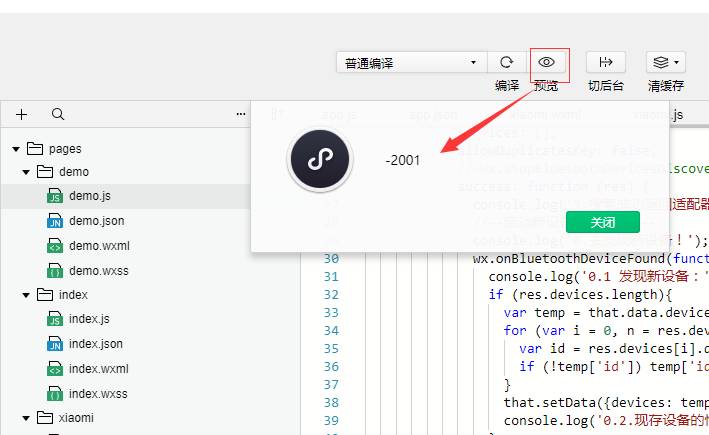Open demo.js file name in tree
This screenshot has height=435, width=709.
[90, 196]
